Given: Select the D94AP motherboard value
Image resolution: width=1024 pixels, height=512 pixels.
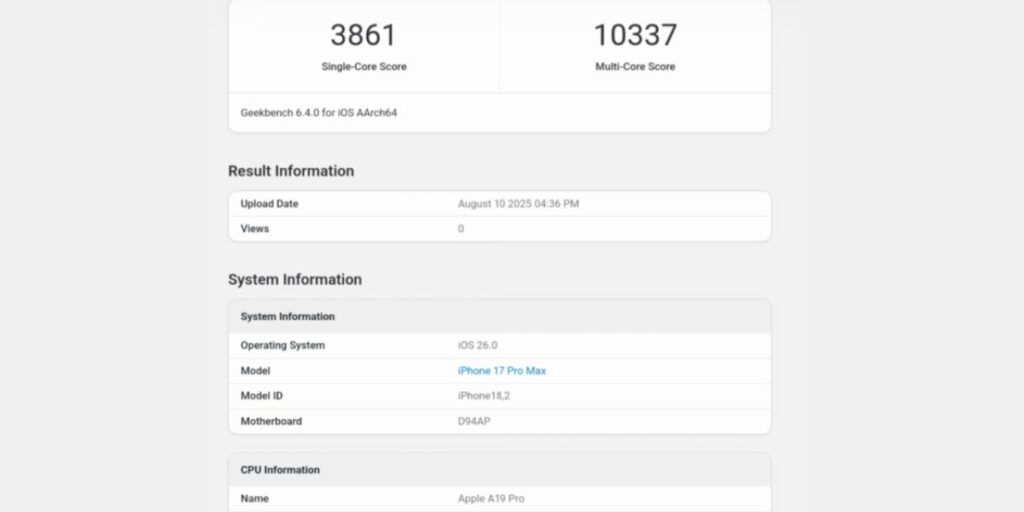Looking at the screenshot, I should click(x=474, y=421).
